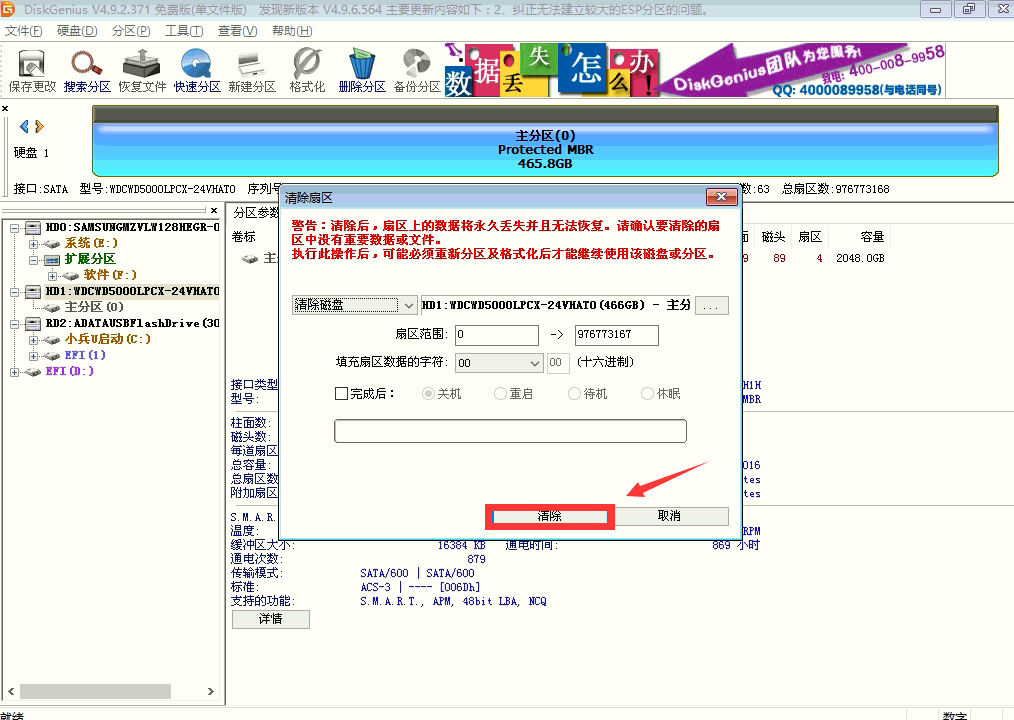This screenshot has height=720, width=1014.
Task: Select the 重启 radio option
Action: point(501,393)
